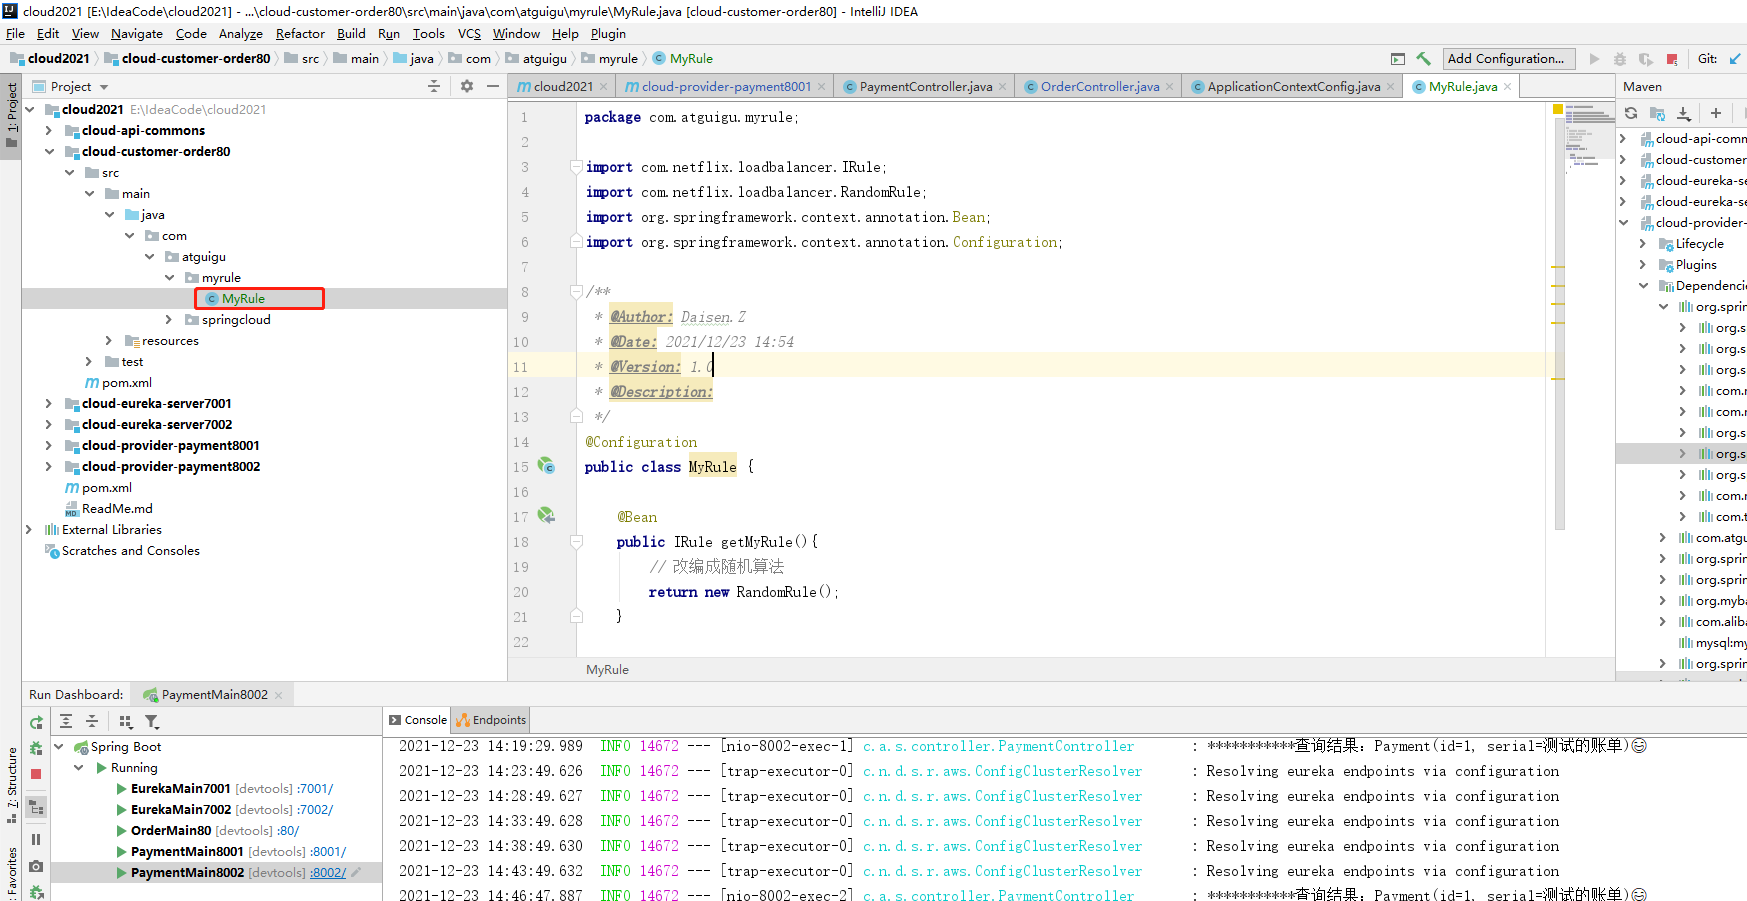
Task: Click Expand All in Run Dashboard toolbar
Action: pyautogui.click(x=66, y=722)
